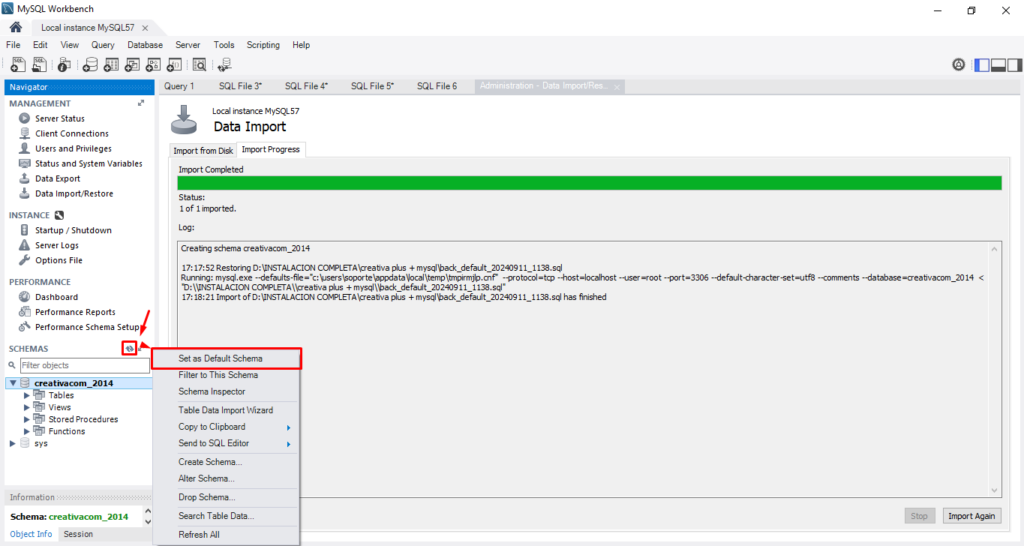Switch to the SQL File 5* tab

pyautogui.click(x=372, y=86)
